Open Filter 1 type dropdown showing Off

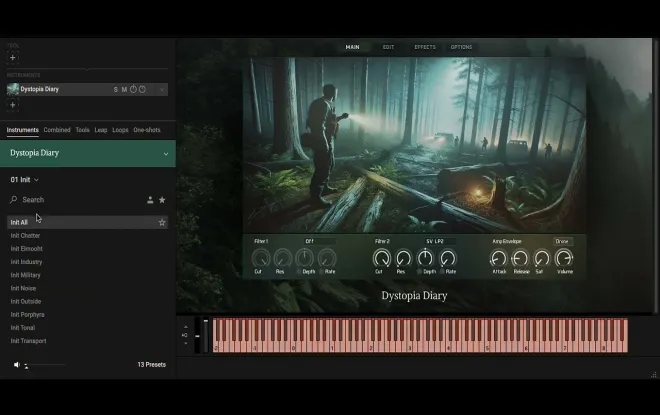320,241
